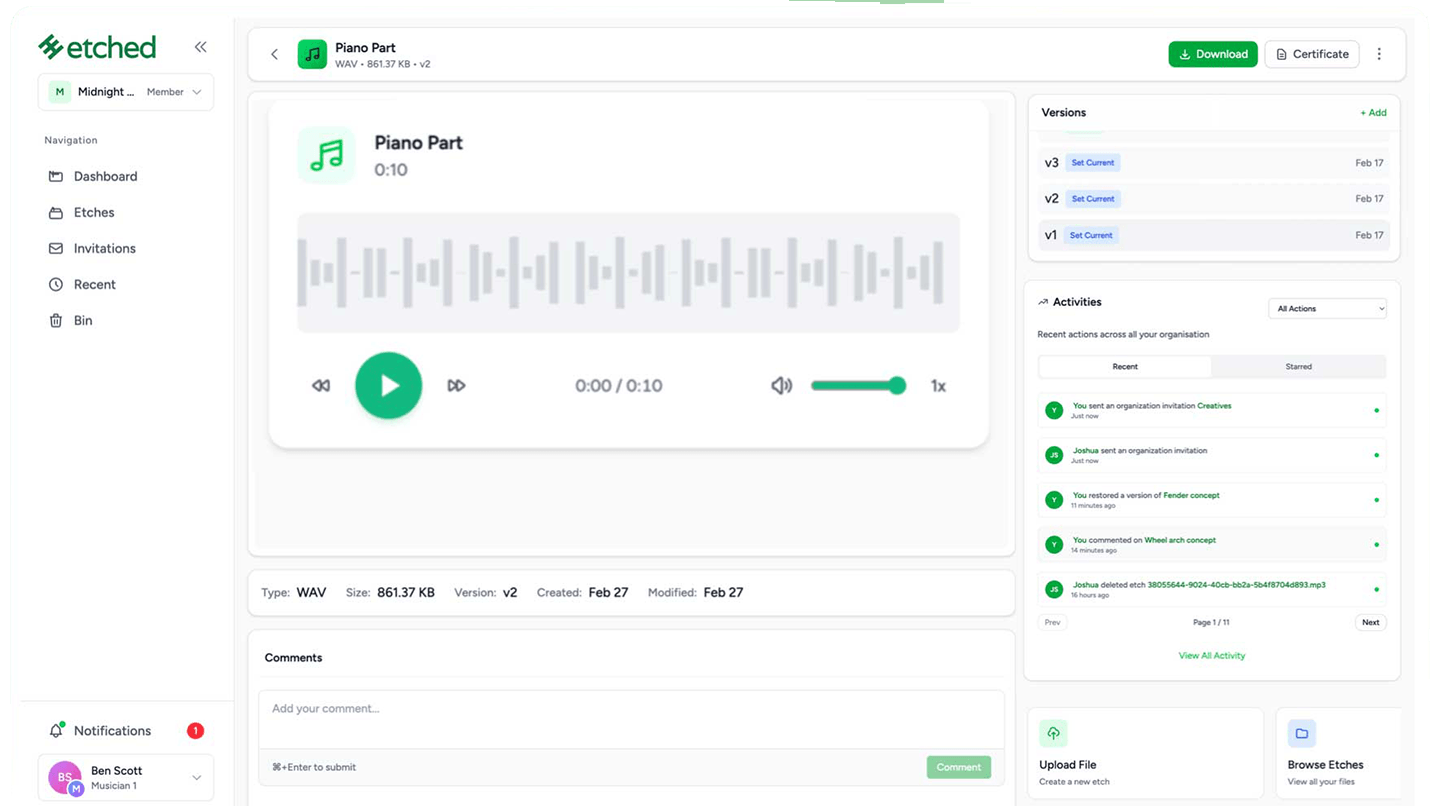Change playback speed from 1x
Screen dimensions: 1440x806
(938, 386)
